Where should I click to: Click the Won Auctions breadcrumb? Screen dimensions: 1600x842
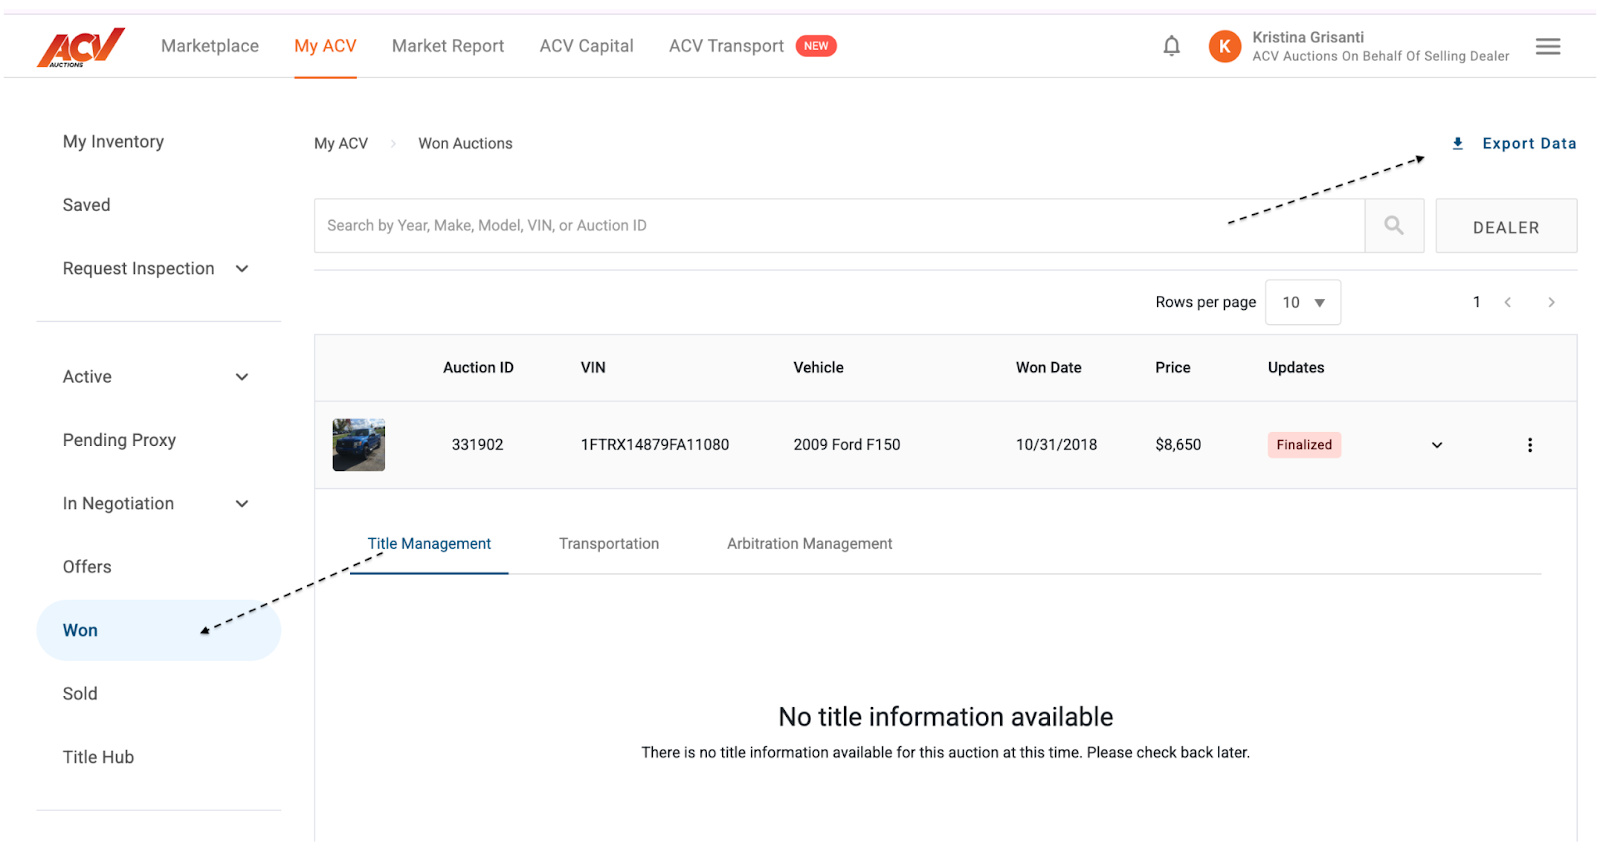tap(465, 144)
